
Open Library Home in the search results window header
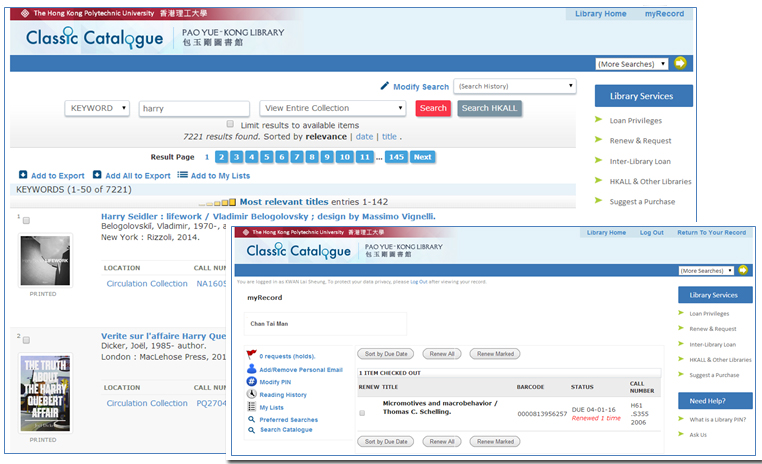pos(601,14)
